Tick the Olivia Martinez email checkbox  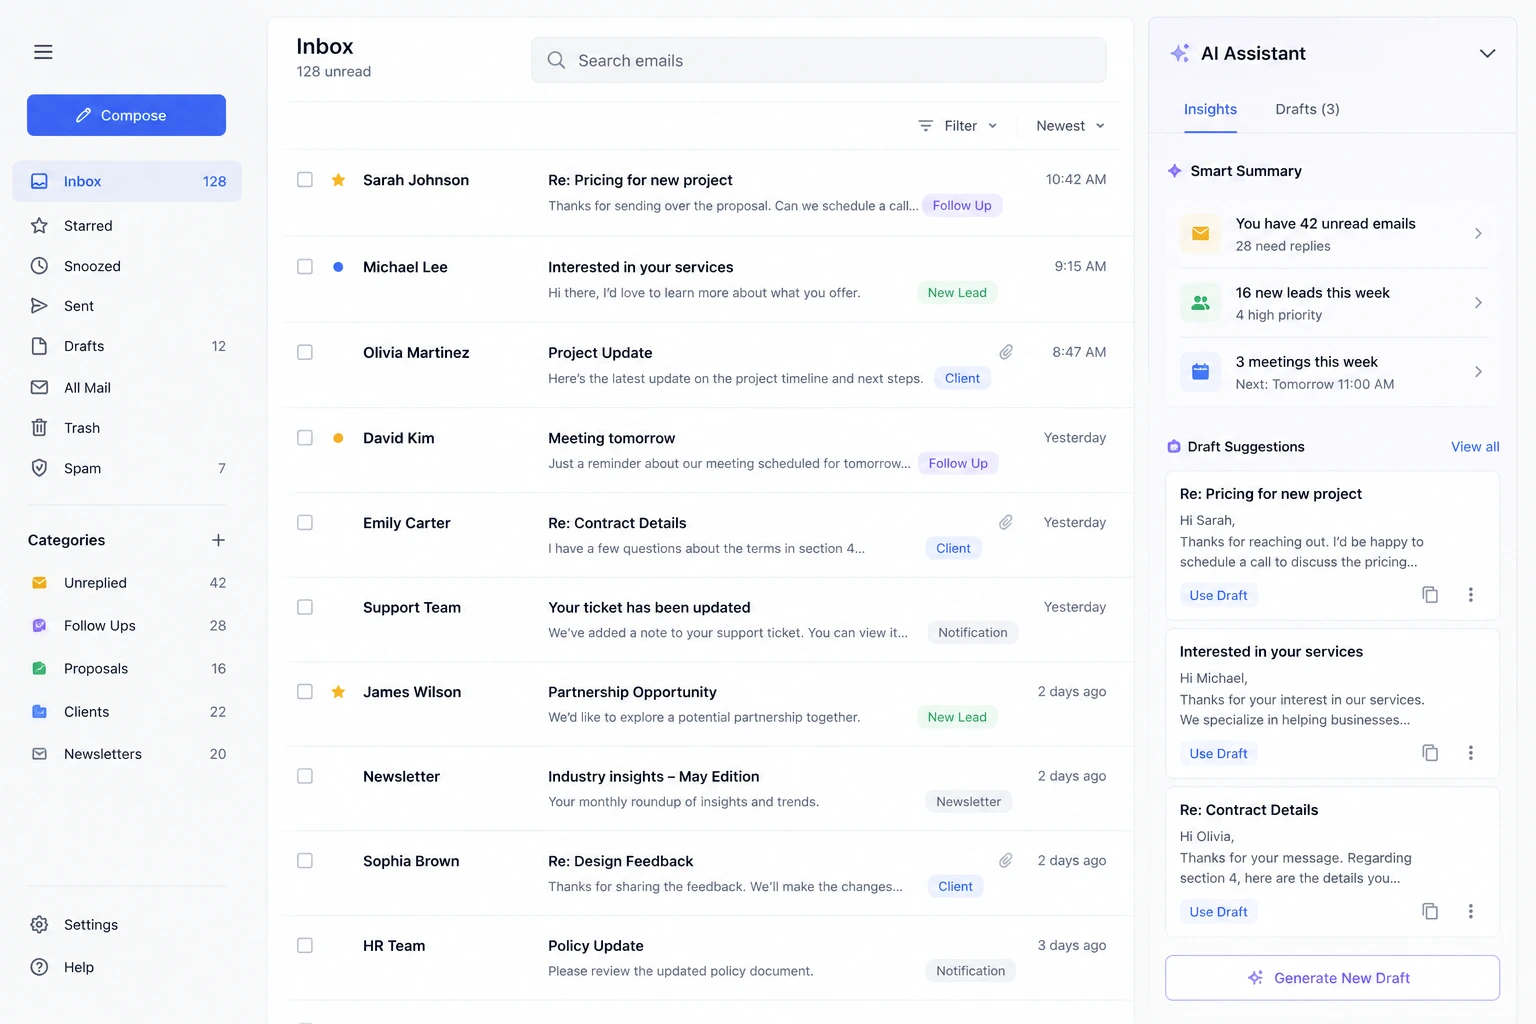(x=305, y=352)
